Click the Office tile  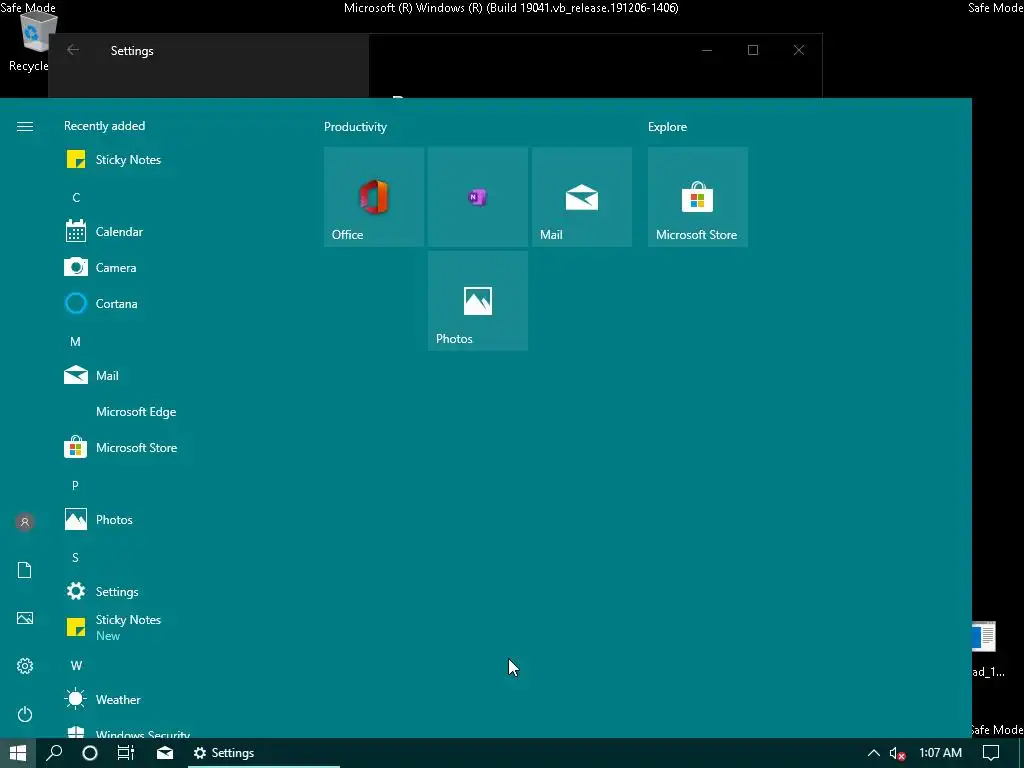(x=374, y=197)
